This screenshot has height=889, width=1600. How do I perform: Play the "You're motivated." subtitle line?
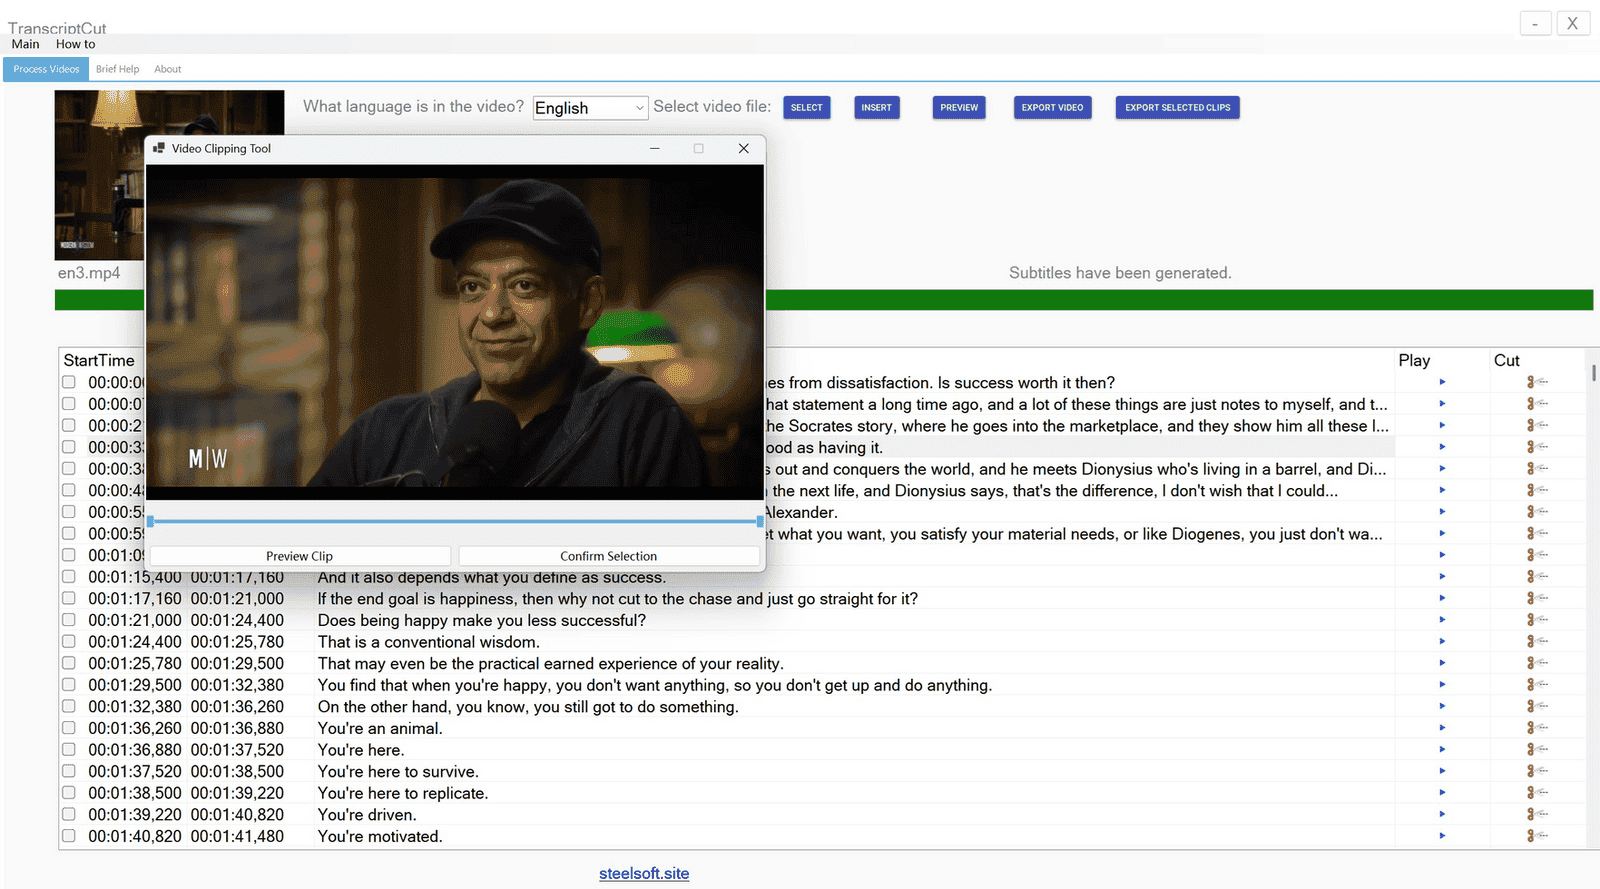point(1442,836)
